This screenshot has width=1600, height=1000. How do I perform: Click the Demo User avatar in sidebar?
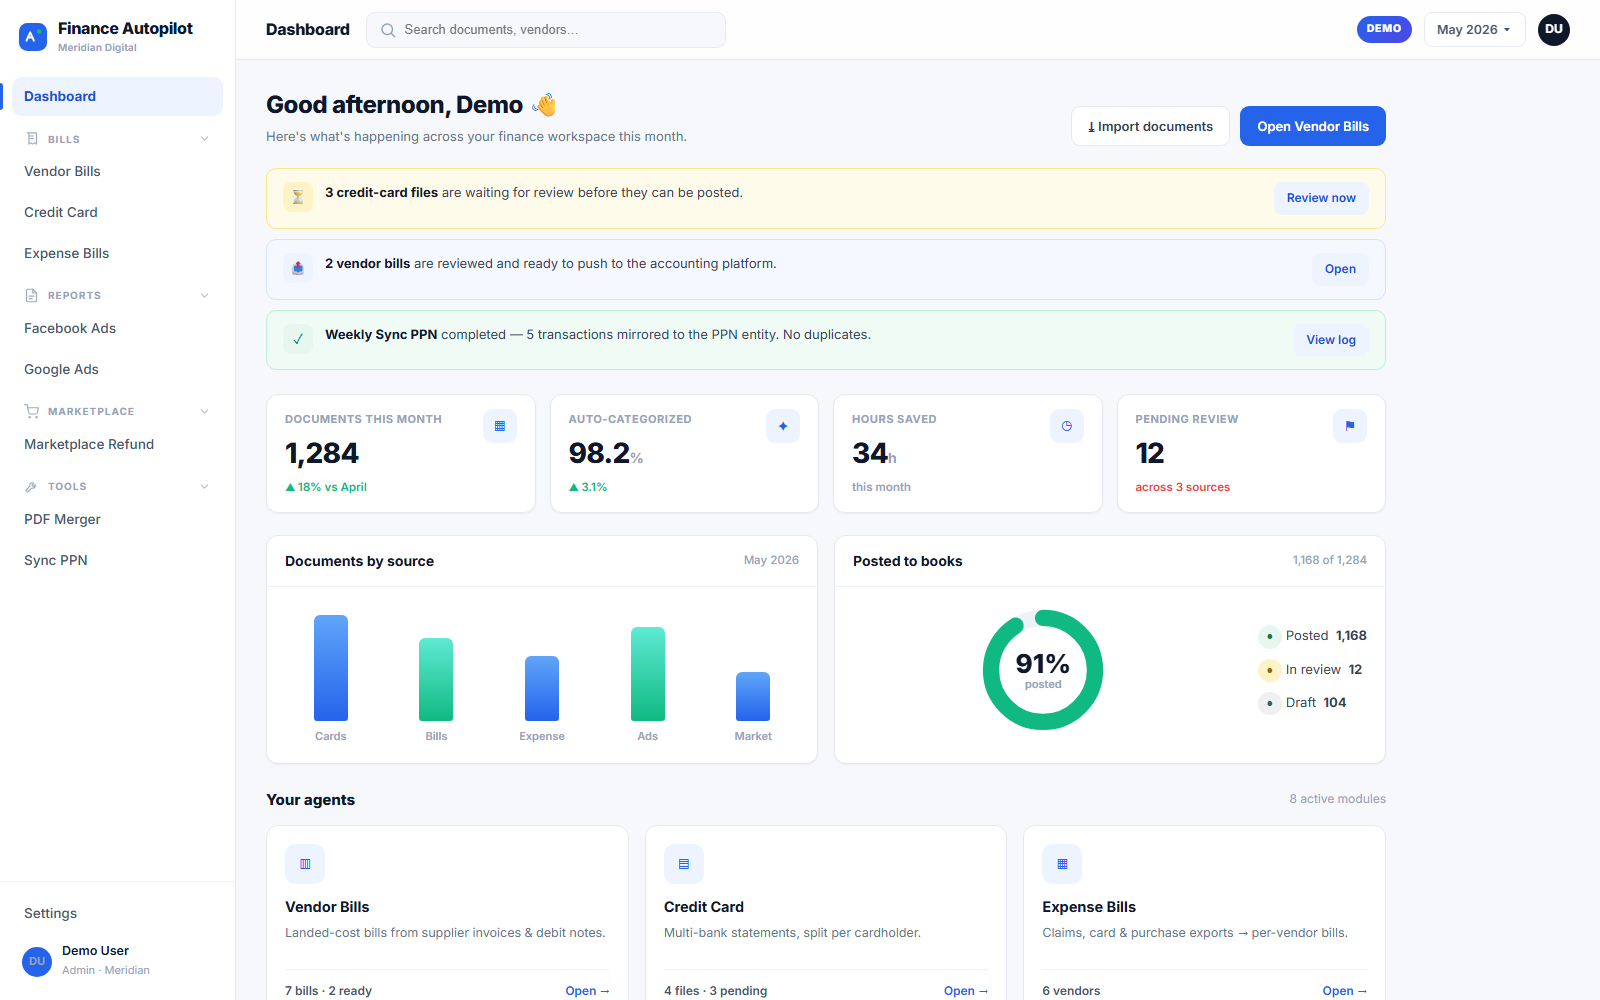point(37,961)
